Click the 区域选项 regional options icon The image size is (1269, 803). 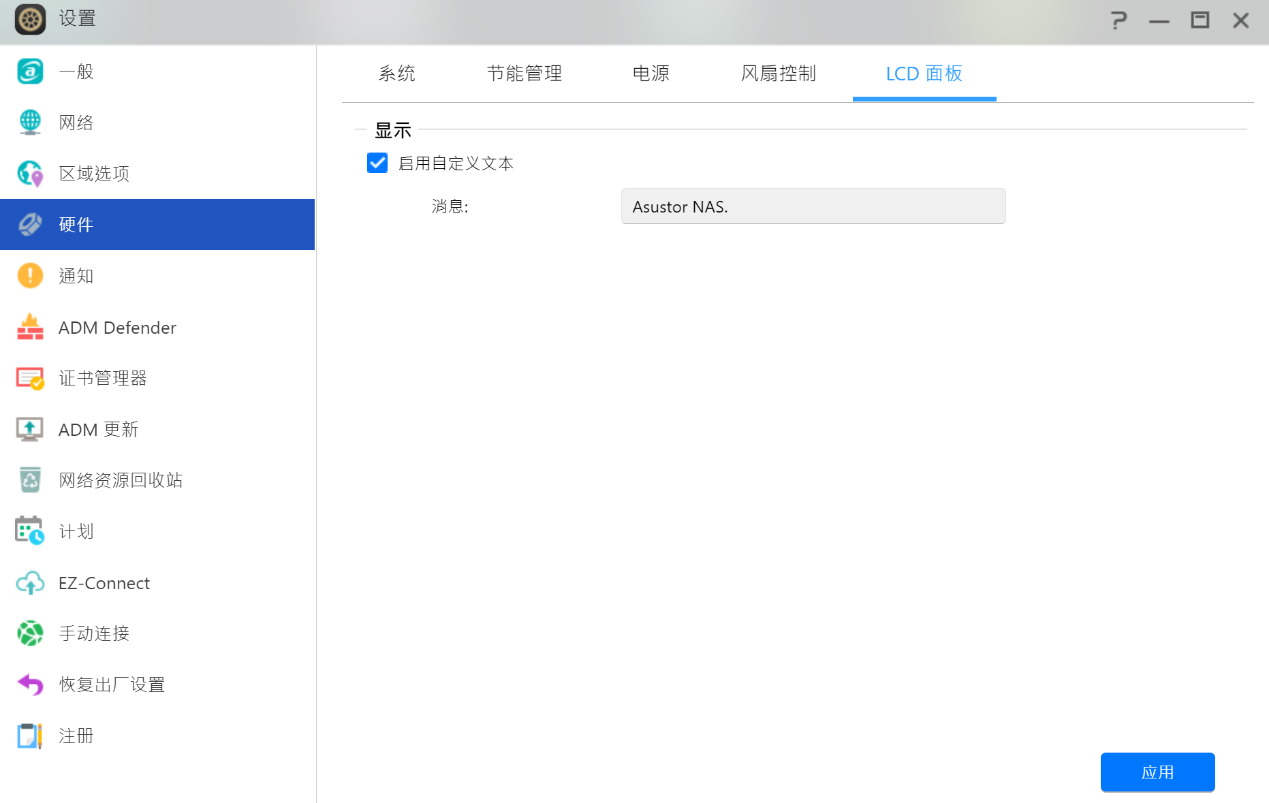30,174
